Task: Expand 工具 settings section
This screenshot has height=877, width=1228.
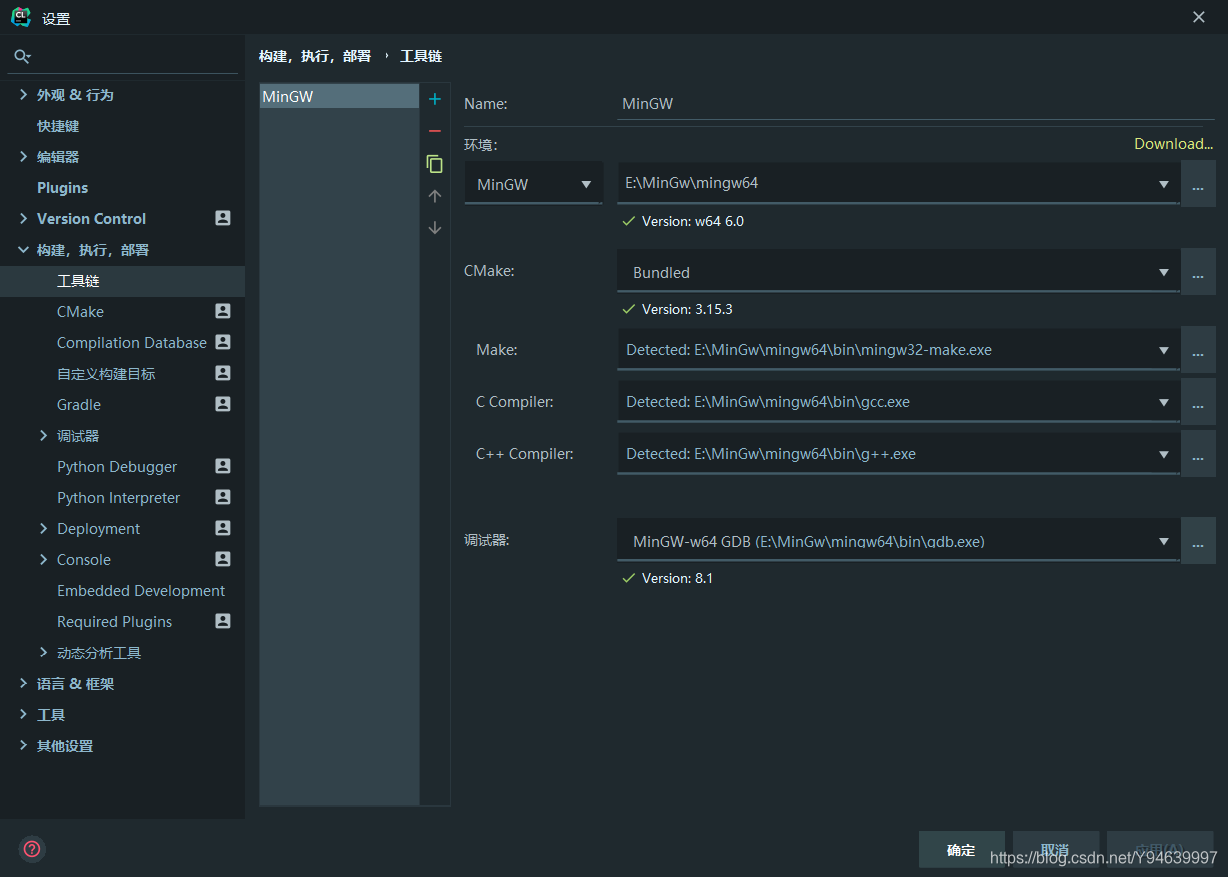Action: (x=23, y=714)
